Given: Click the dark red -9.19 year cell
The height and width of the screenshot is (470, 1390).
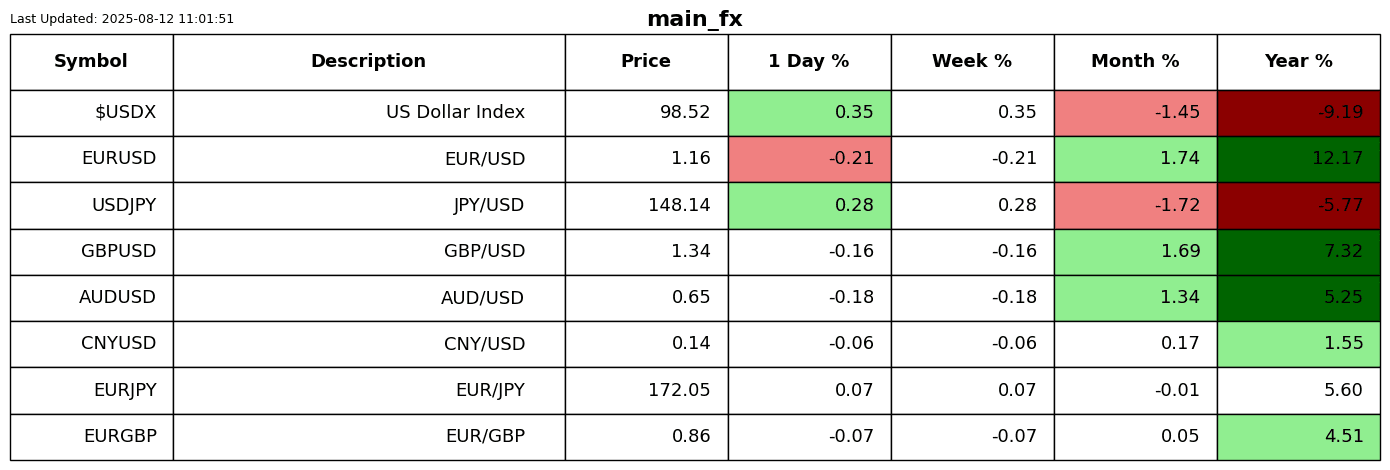Looking at the screenshot, I should click(x=1298, y=113).
